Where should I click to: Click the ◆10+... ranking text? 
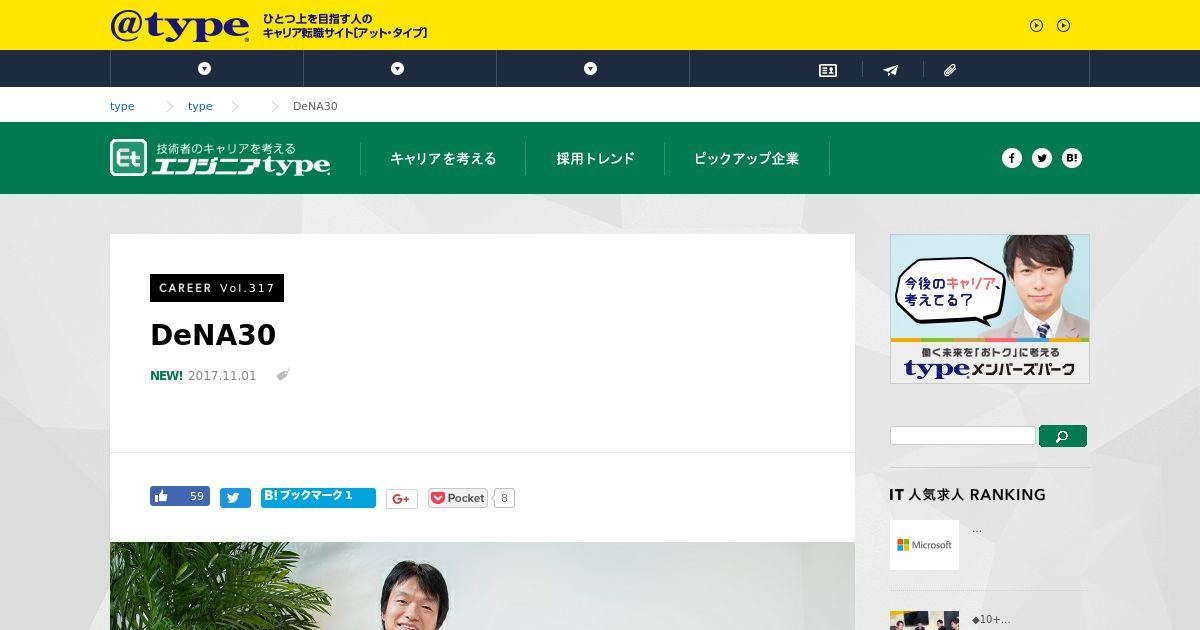point(991,620)
